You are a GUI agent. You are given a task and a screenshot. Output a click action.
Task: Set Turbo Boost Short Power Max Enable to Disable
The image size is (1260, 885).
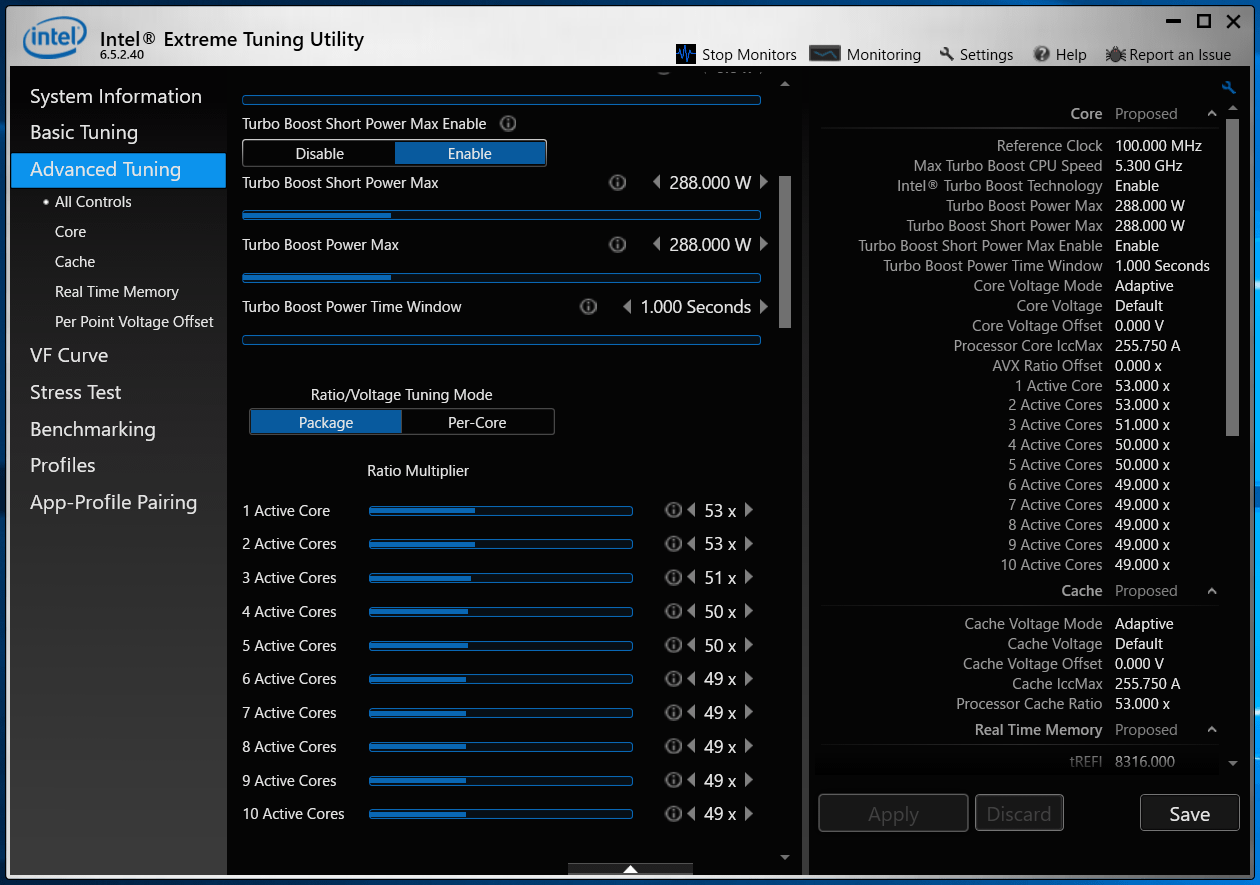pos(319,153)
